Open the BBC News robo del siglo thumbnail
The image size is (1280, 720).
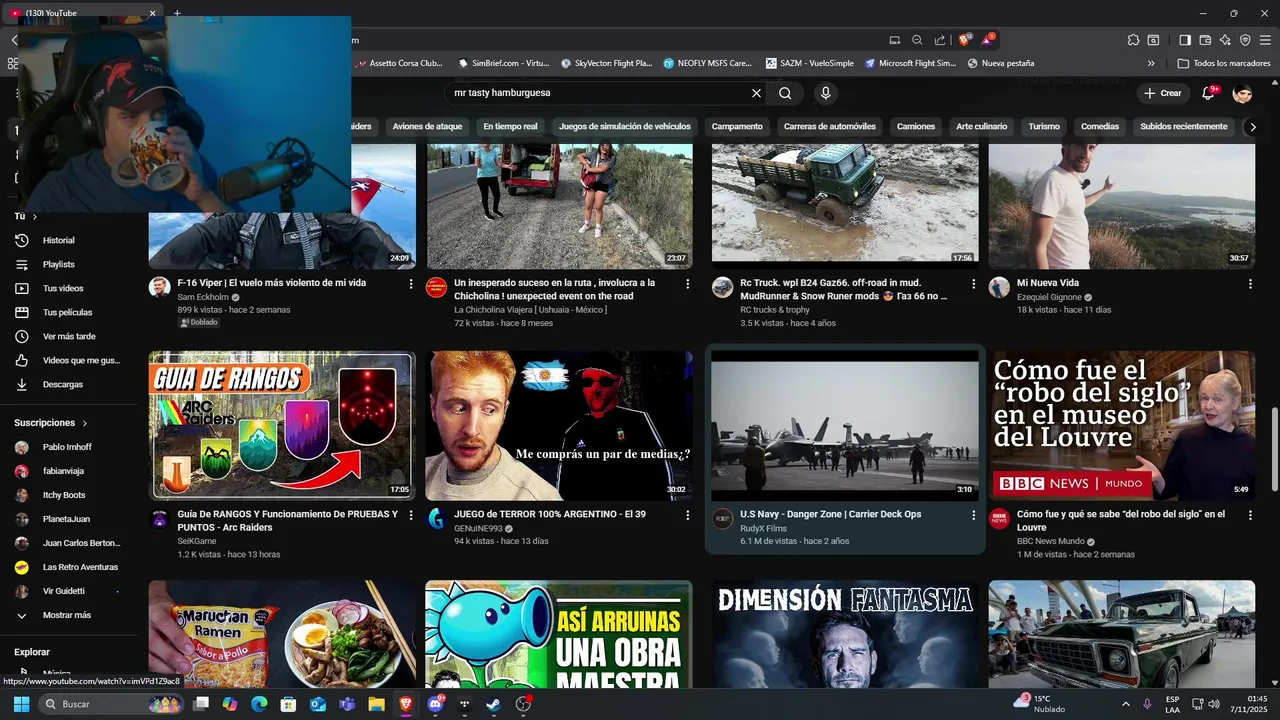click(x=1122, y=426)
